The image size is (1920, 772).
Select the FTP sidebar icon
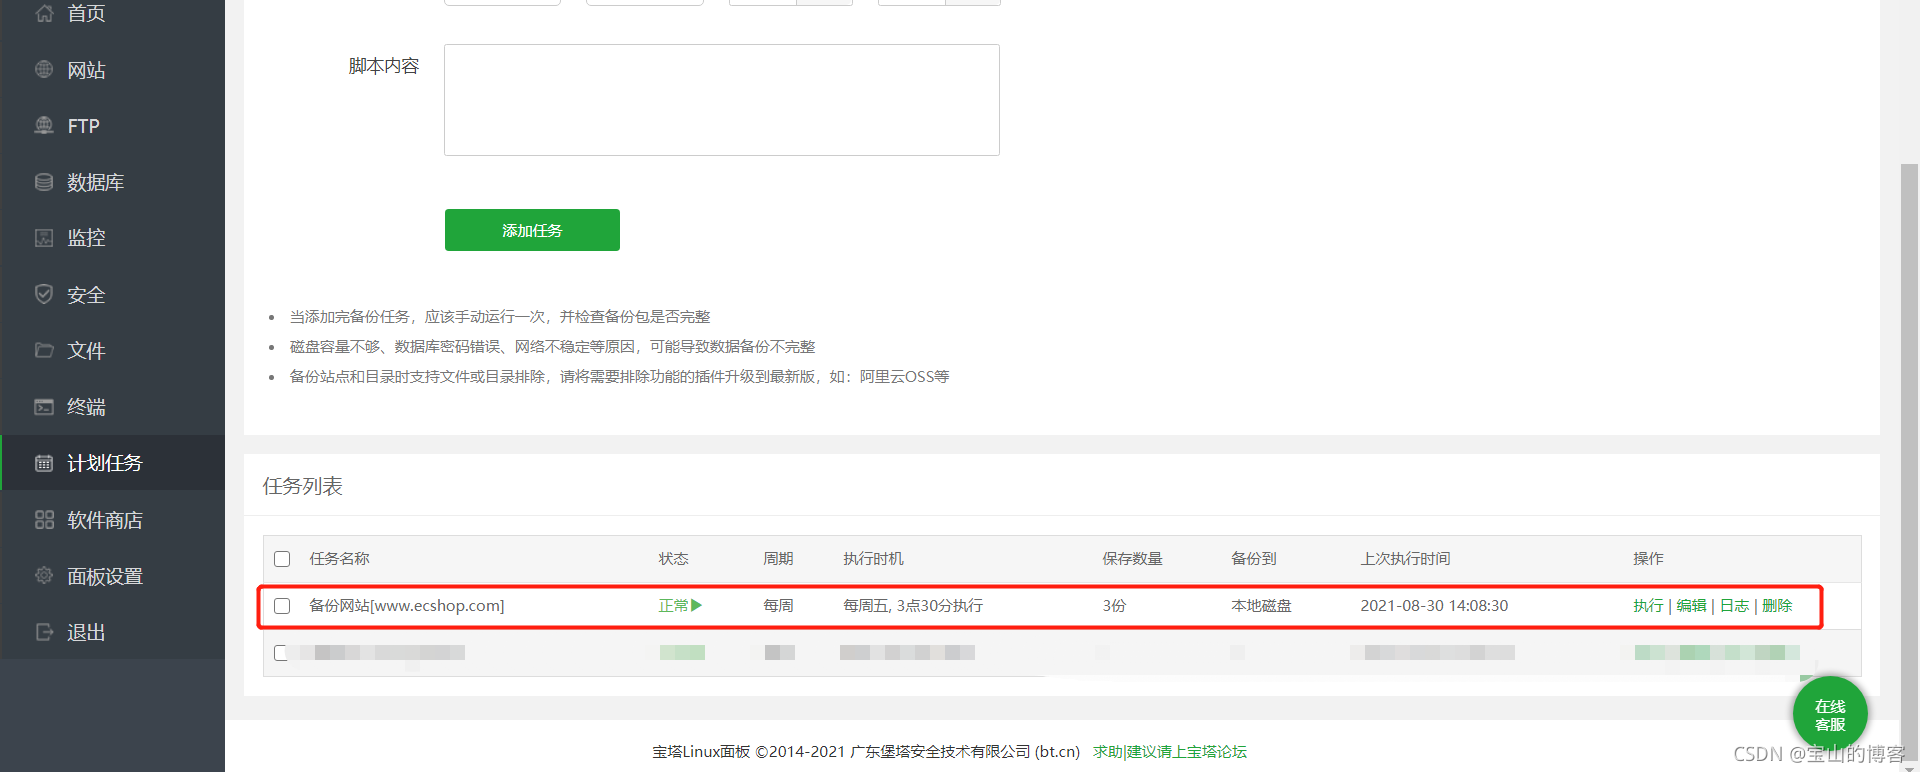pos(44,126)
